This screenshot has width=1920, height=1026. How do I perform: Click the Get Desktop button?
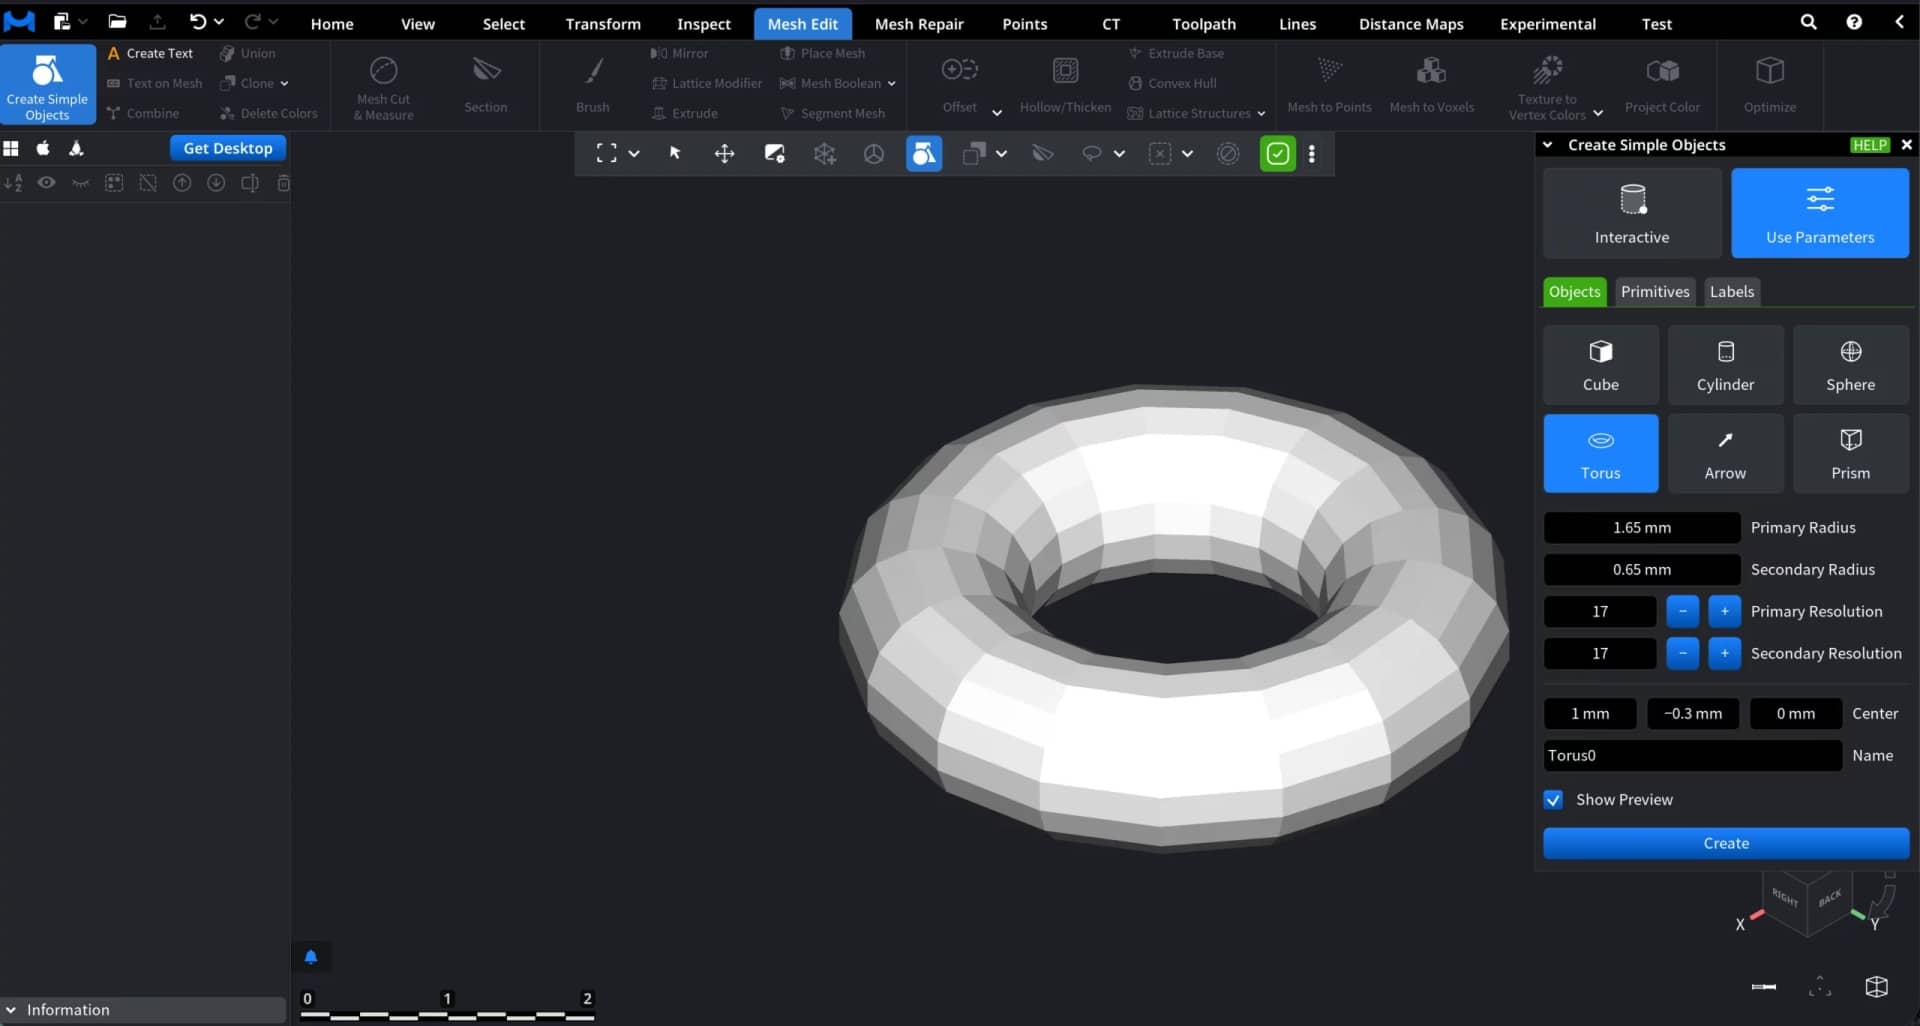[228, 148]
